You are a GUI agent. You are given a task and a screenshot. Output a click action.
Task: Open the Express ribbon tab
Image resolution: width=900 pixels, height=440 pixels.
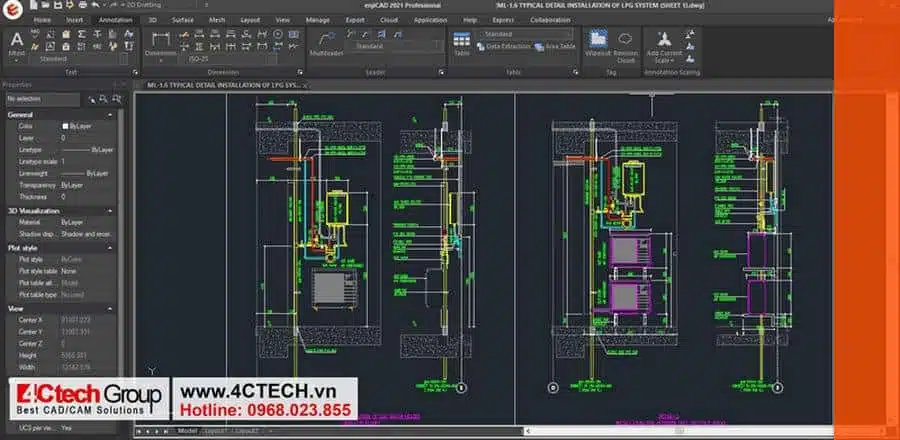pyautogui.click(x=503, y=20)
